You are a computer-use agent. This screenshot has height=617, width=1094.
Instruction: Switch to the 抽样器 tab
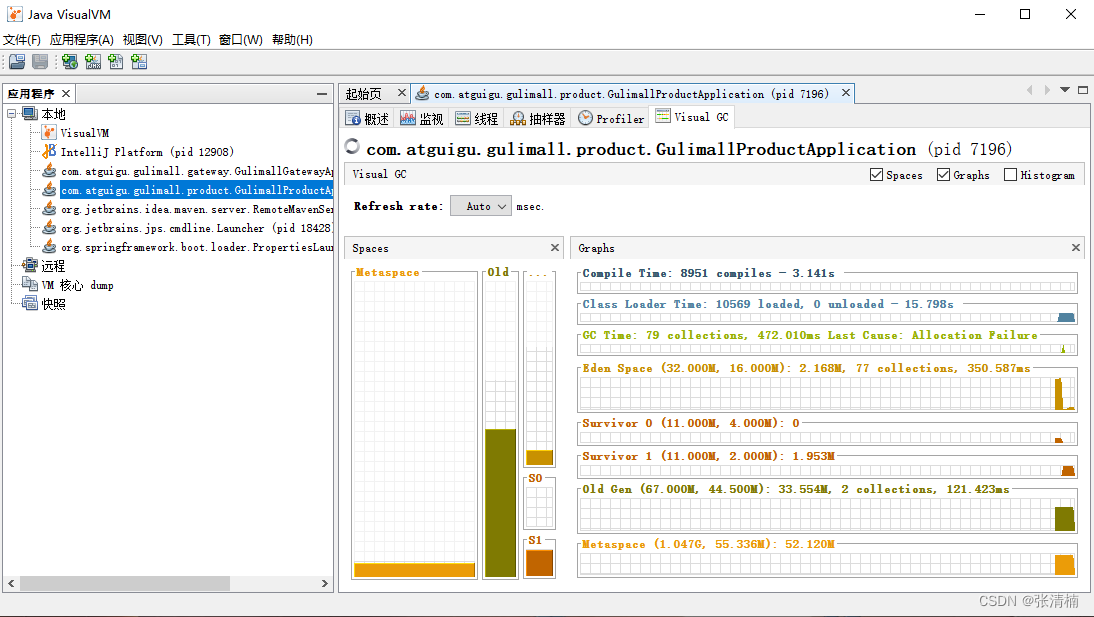click(538, 119)
